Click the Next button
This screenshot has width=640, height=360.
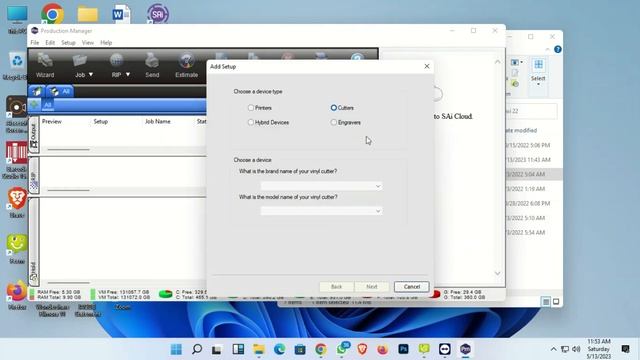(371, 287)
